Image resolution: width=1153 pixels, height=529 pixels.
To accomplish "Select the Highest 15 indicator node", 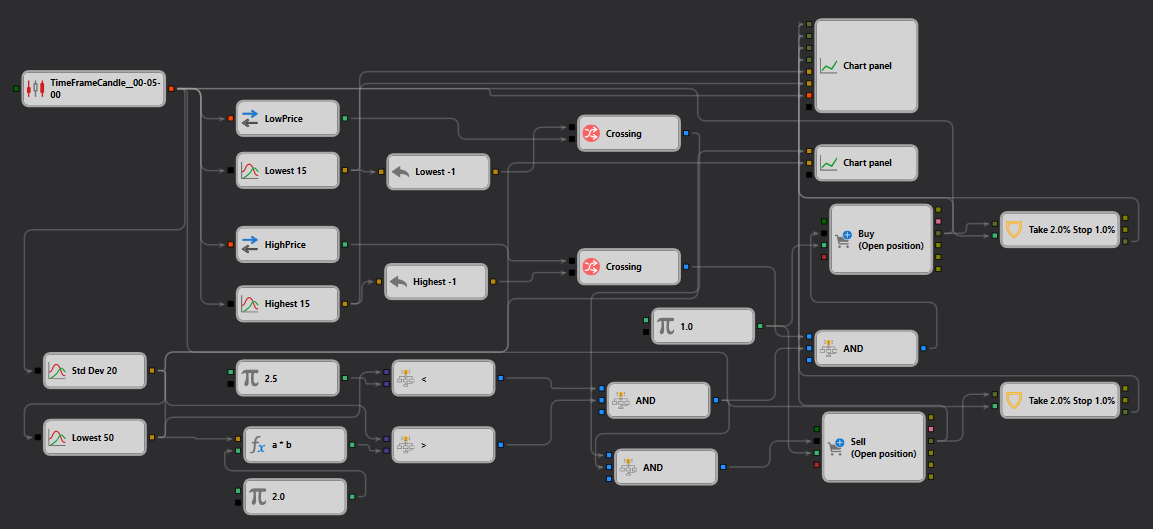I will click(288, 304).
